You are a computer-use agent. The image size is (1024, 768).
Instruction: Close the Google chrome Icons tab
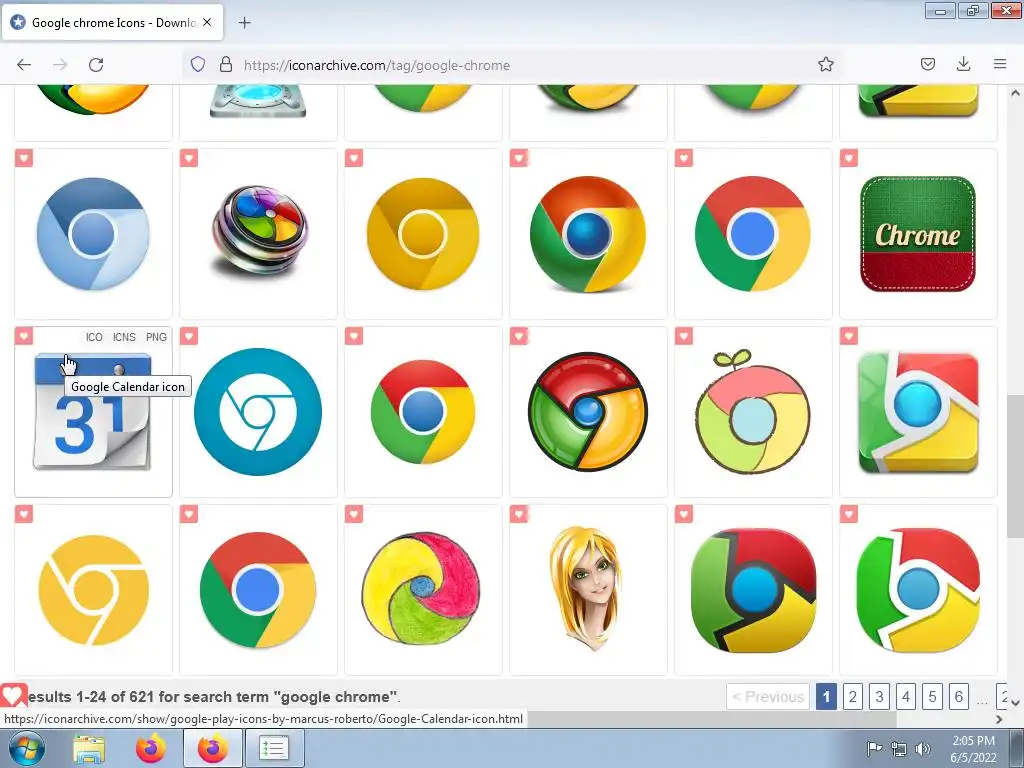tap(207, 22)
